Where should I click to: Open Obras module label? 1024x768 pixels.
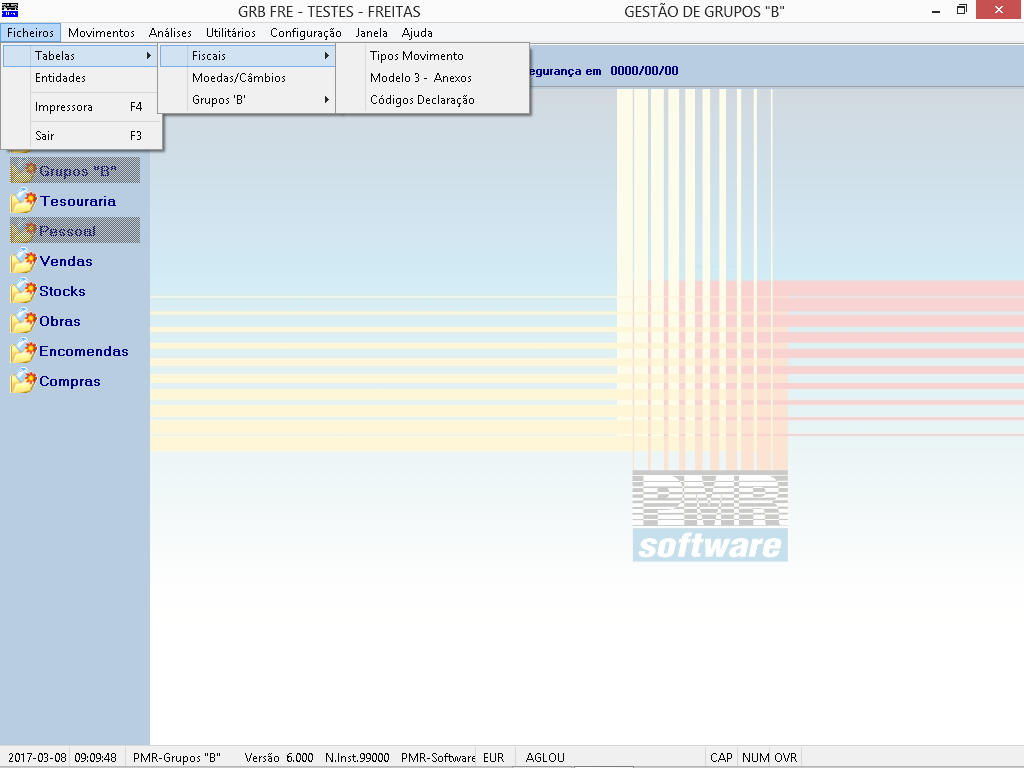tap(59, 321)
